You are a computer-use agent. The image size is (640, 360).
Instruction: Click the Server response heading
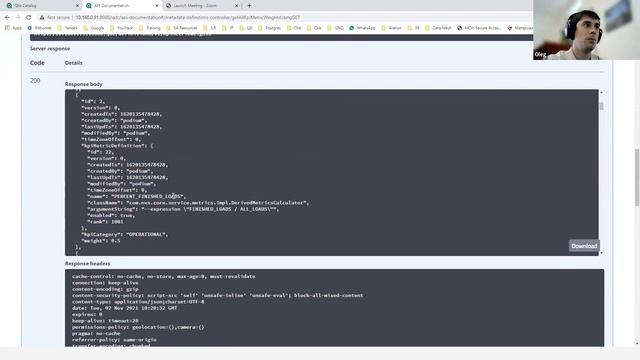[x=50, y=49]
